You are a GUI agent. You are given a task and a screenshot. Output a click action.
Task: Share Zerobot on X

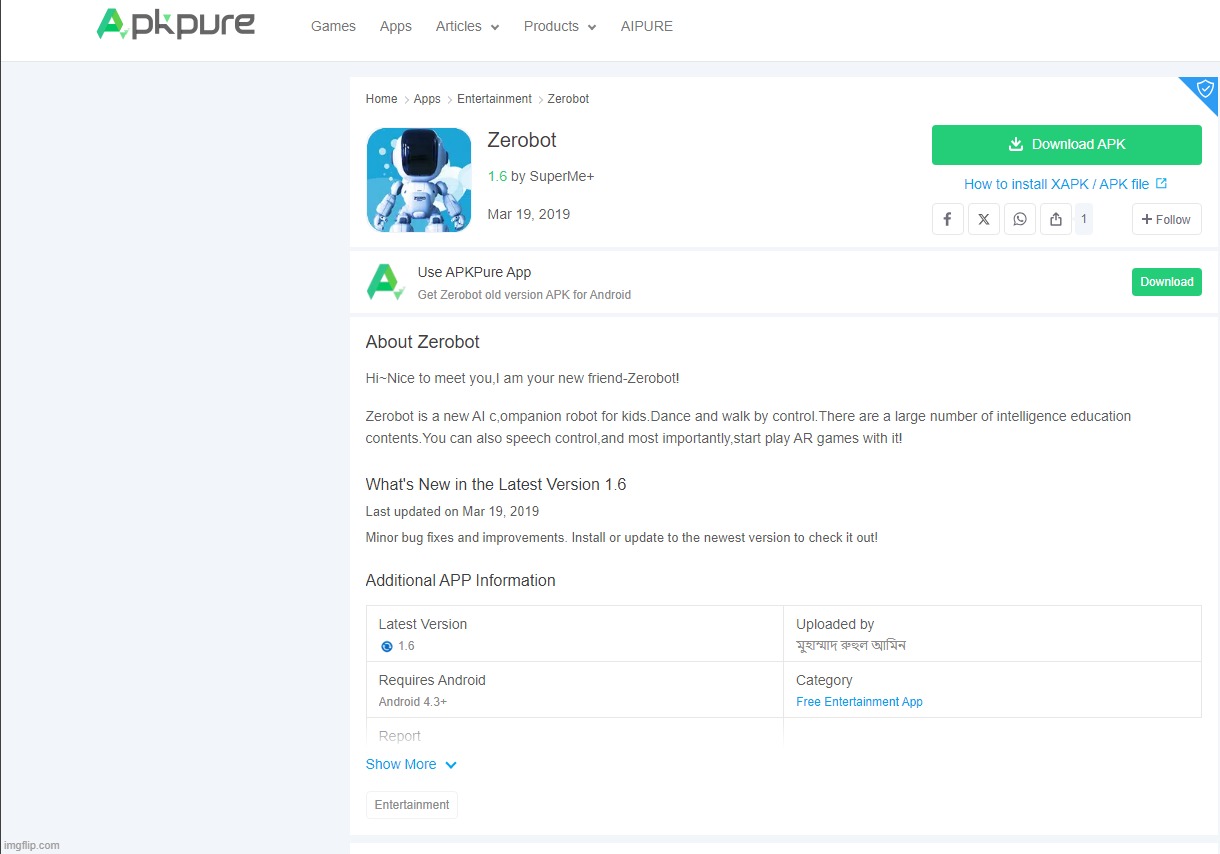tap(984, 219)
